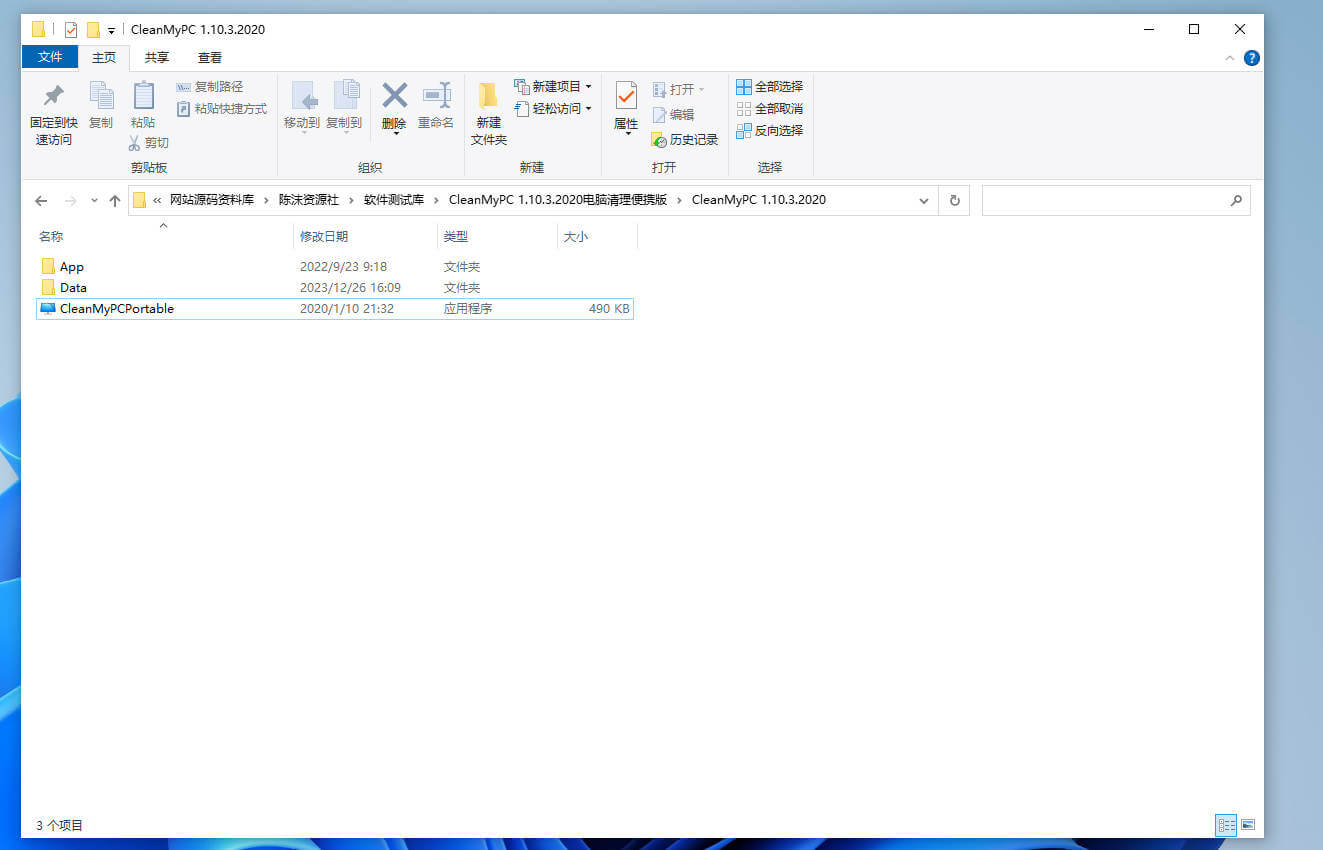This screenshot has height=850, width=1323.
Task: Click the 全部选择 (Select All) button
Action: 770,86
